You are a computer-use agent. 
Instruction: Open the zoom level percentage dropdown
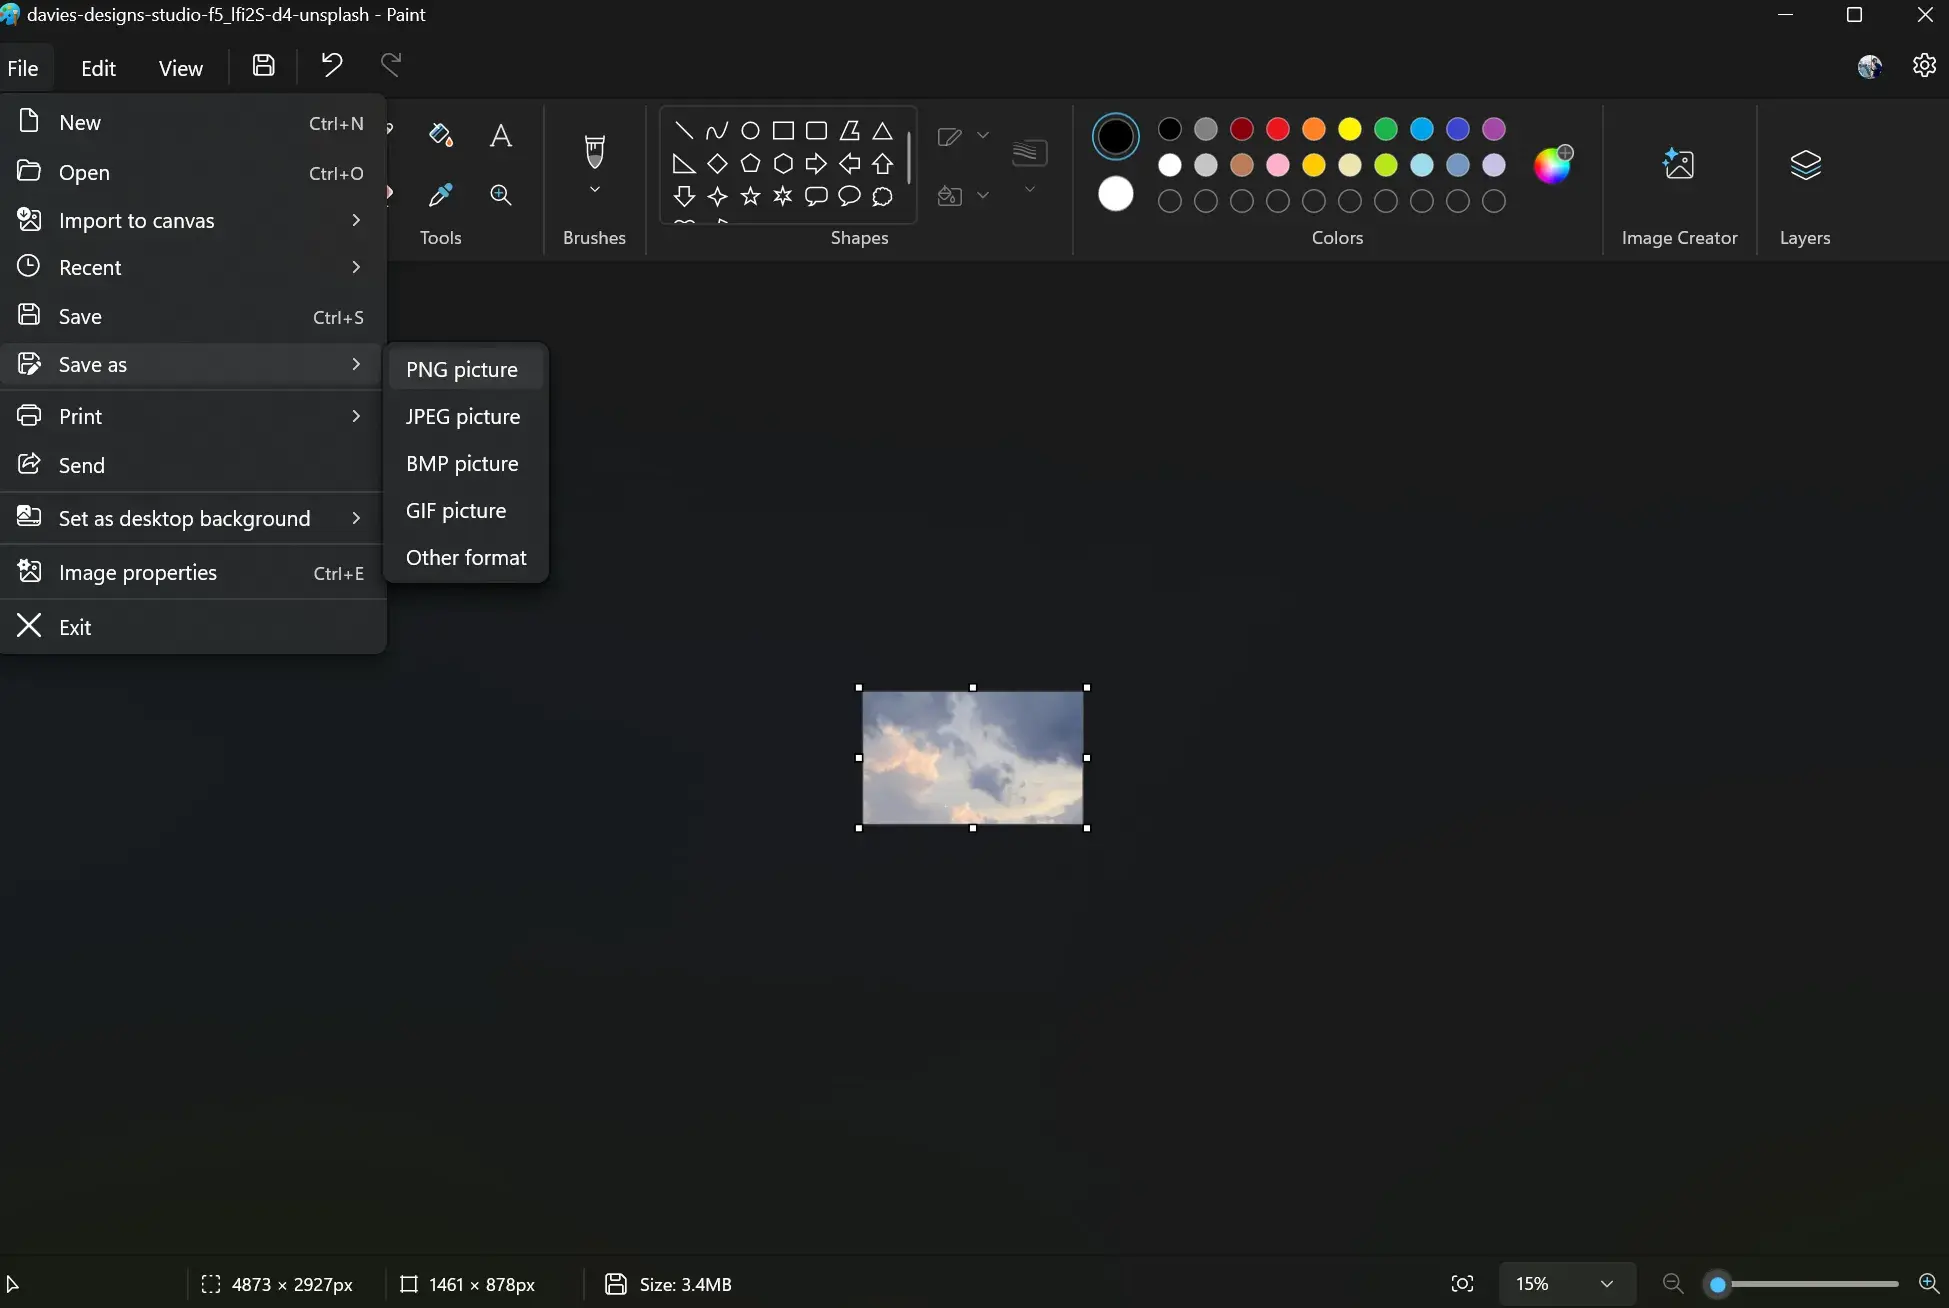1566,1284
